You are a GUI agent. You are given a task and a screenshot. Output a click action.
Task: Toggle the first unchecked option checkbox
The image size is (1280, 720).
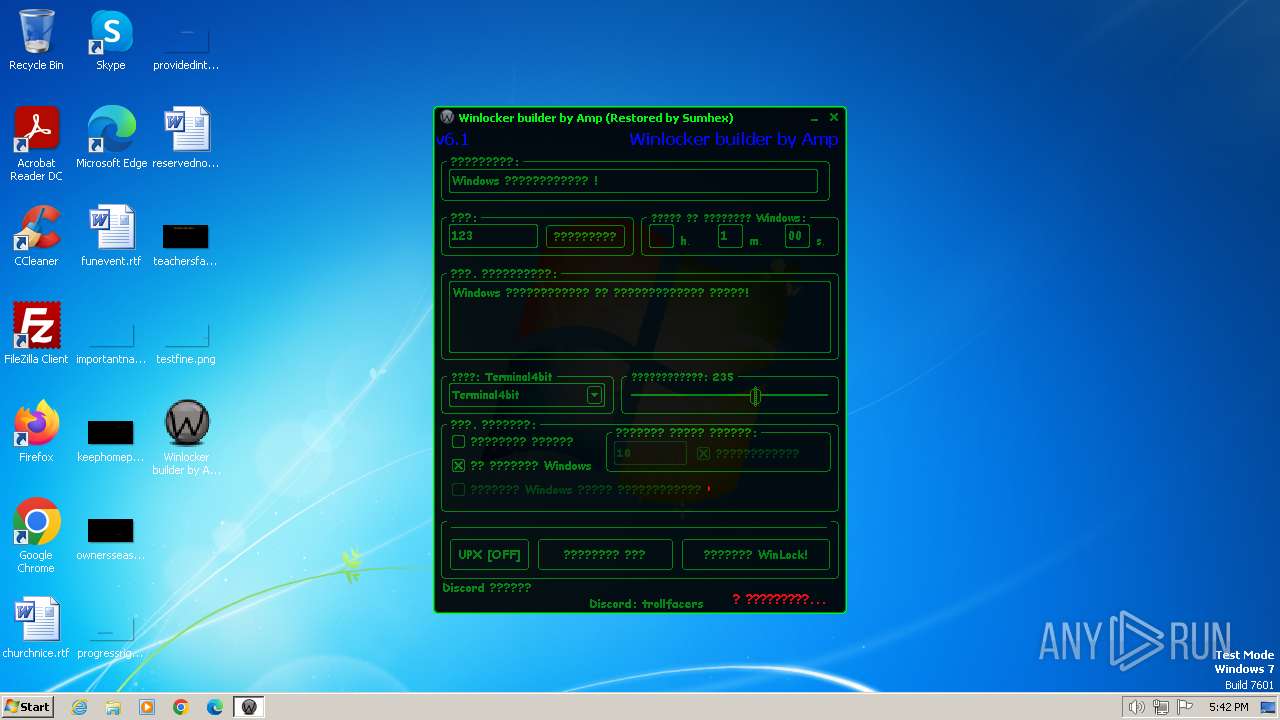pos(458,441)
